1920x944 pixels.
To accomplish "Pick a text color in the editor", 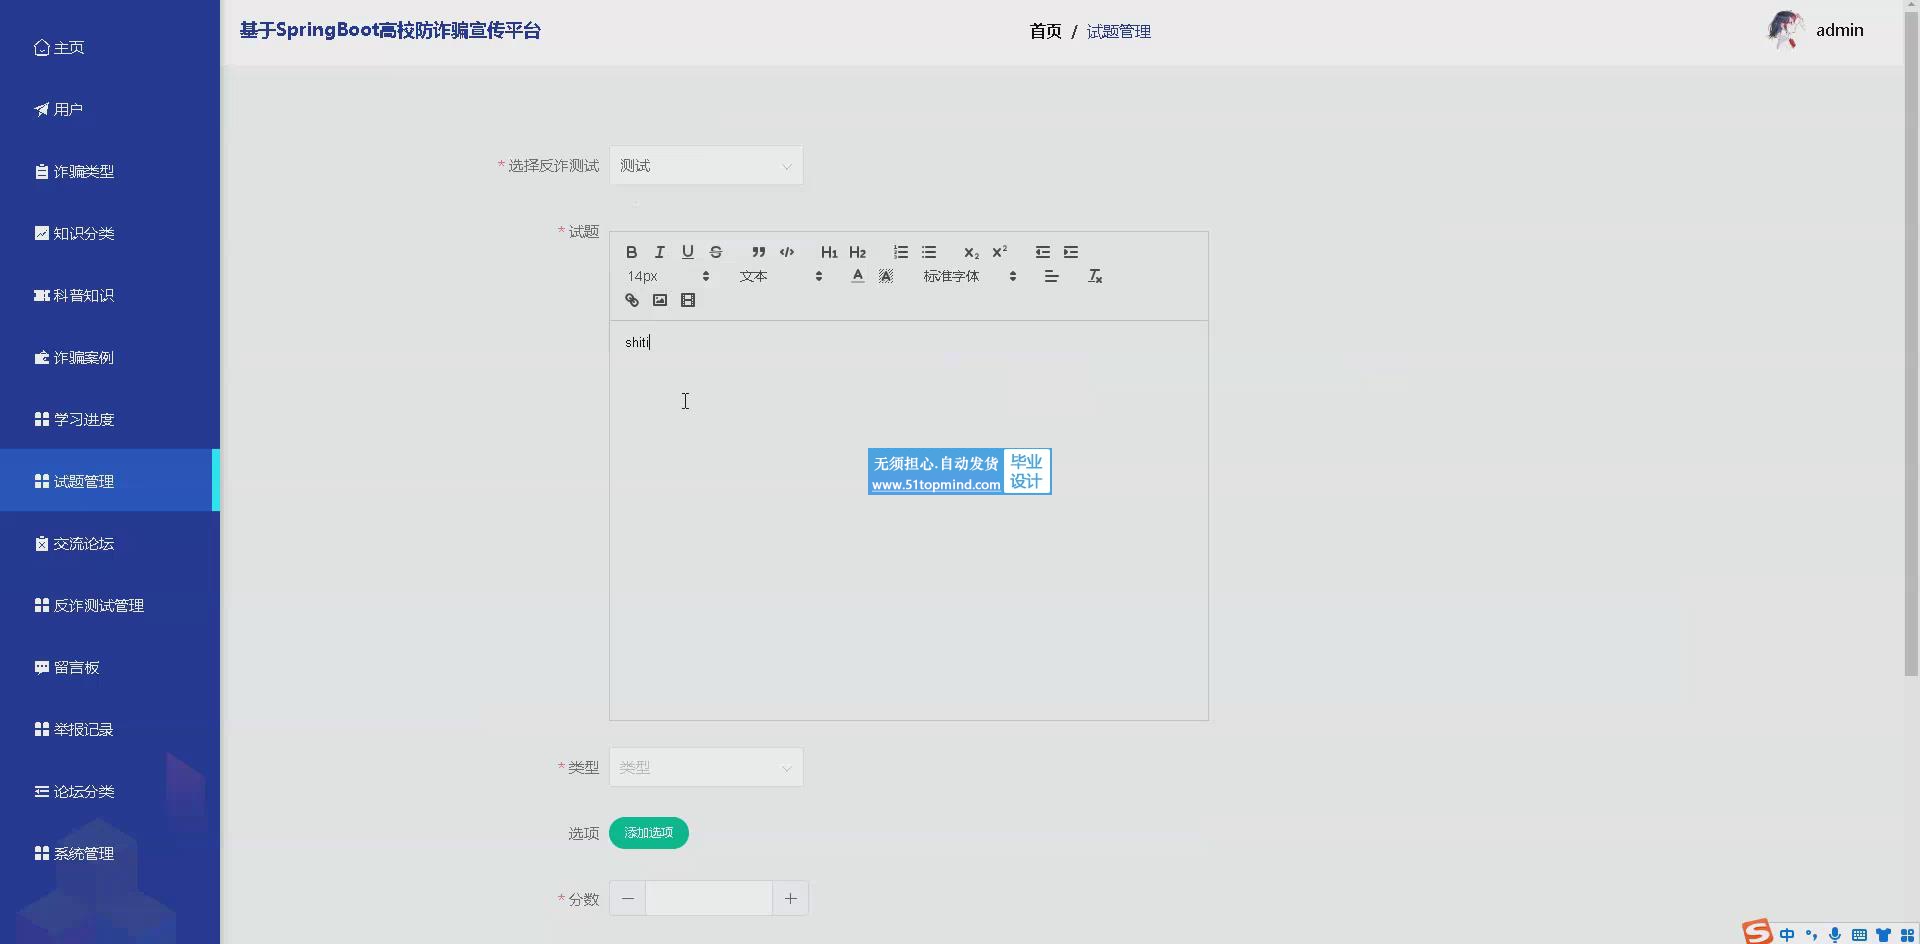I will 857,276.
